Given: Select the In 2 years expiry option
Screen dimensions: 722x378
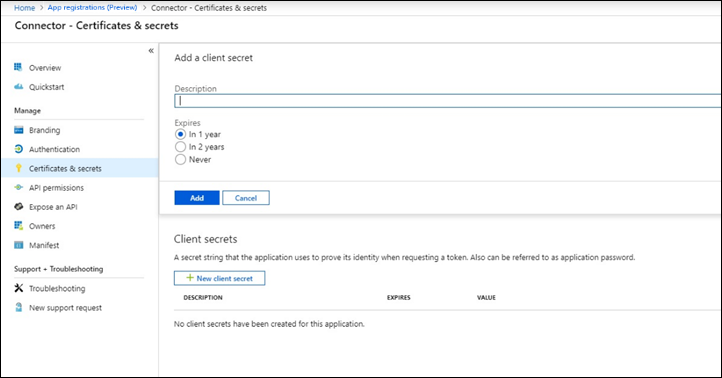Looking at the screenshot, I should point(180,147).
